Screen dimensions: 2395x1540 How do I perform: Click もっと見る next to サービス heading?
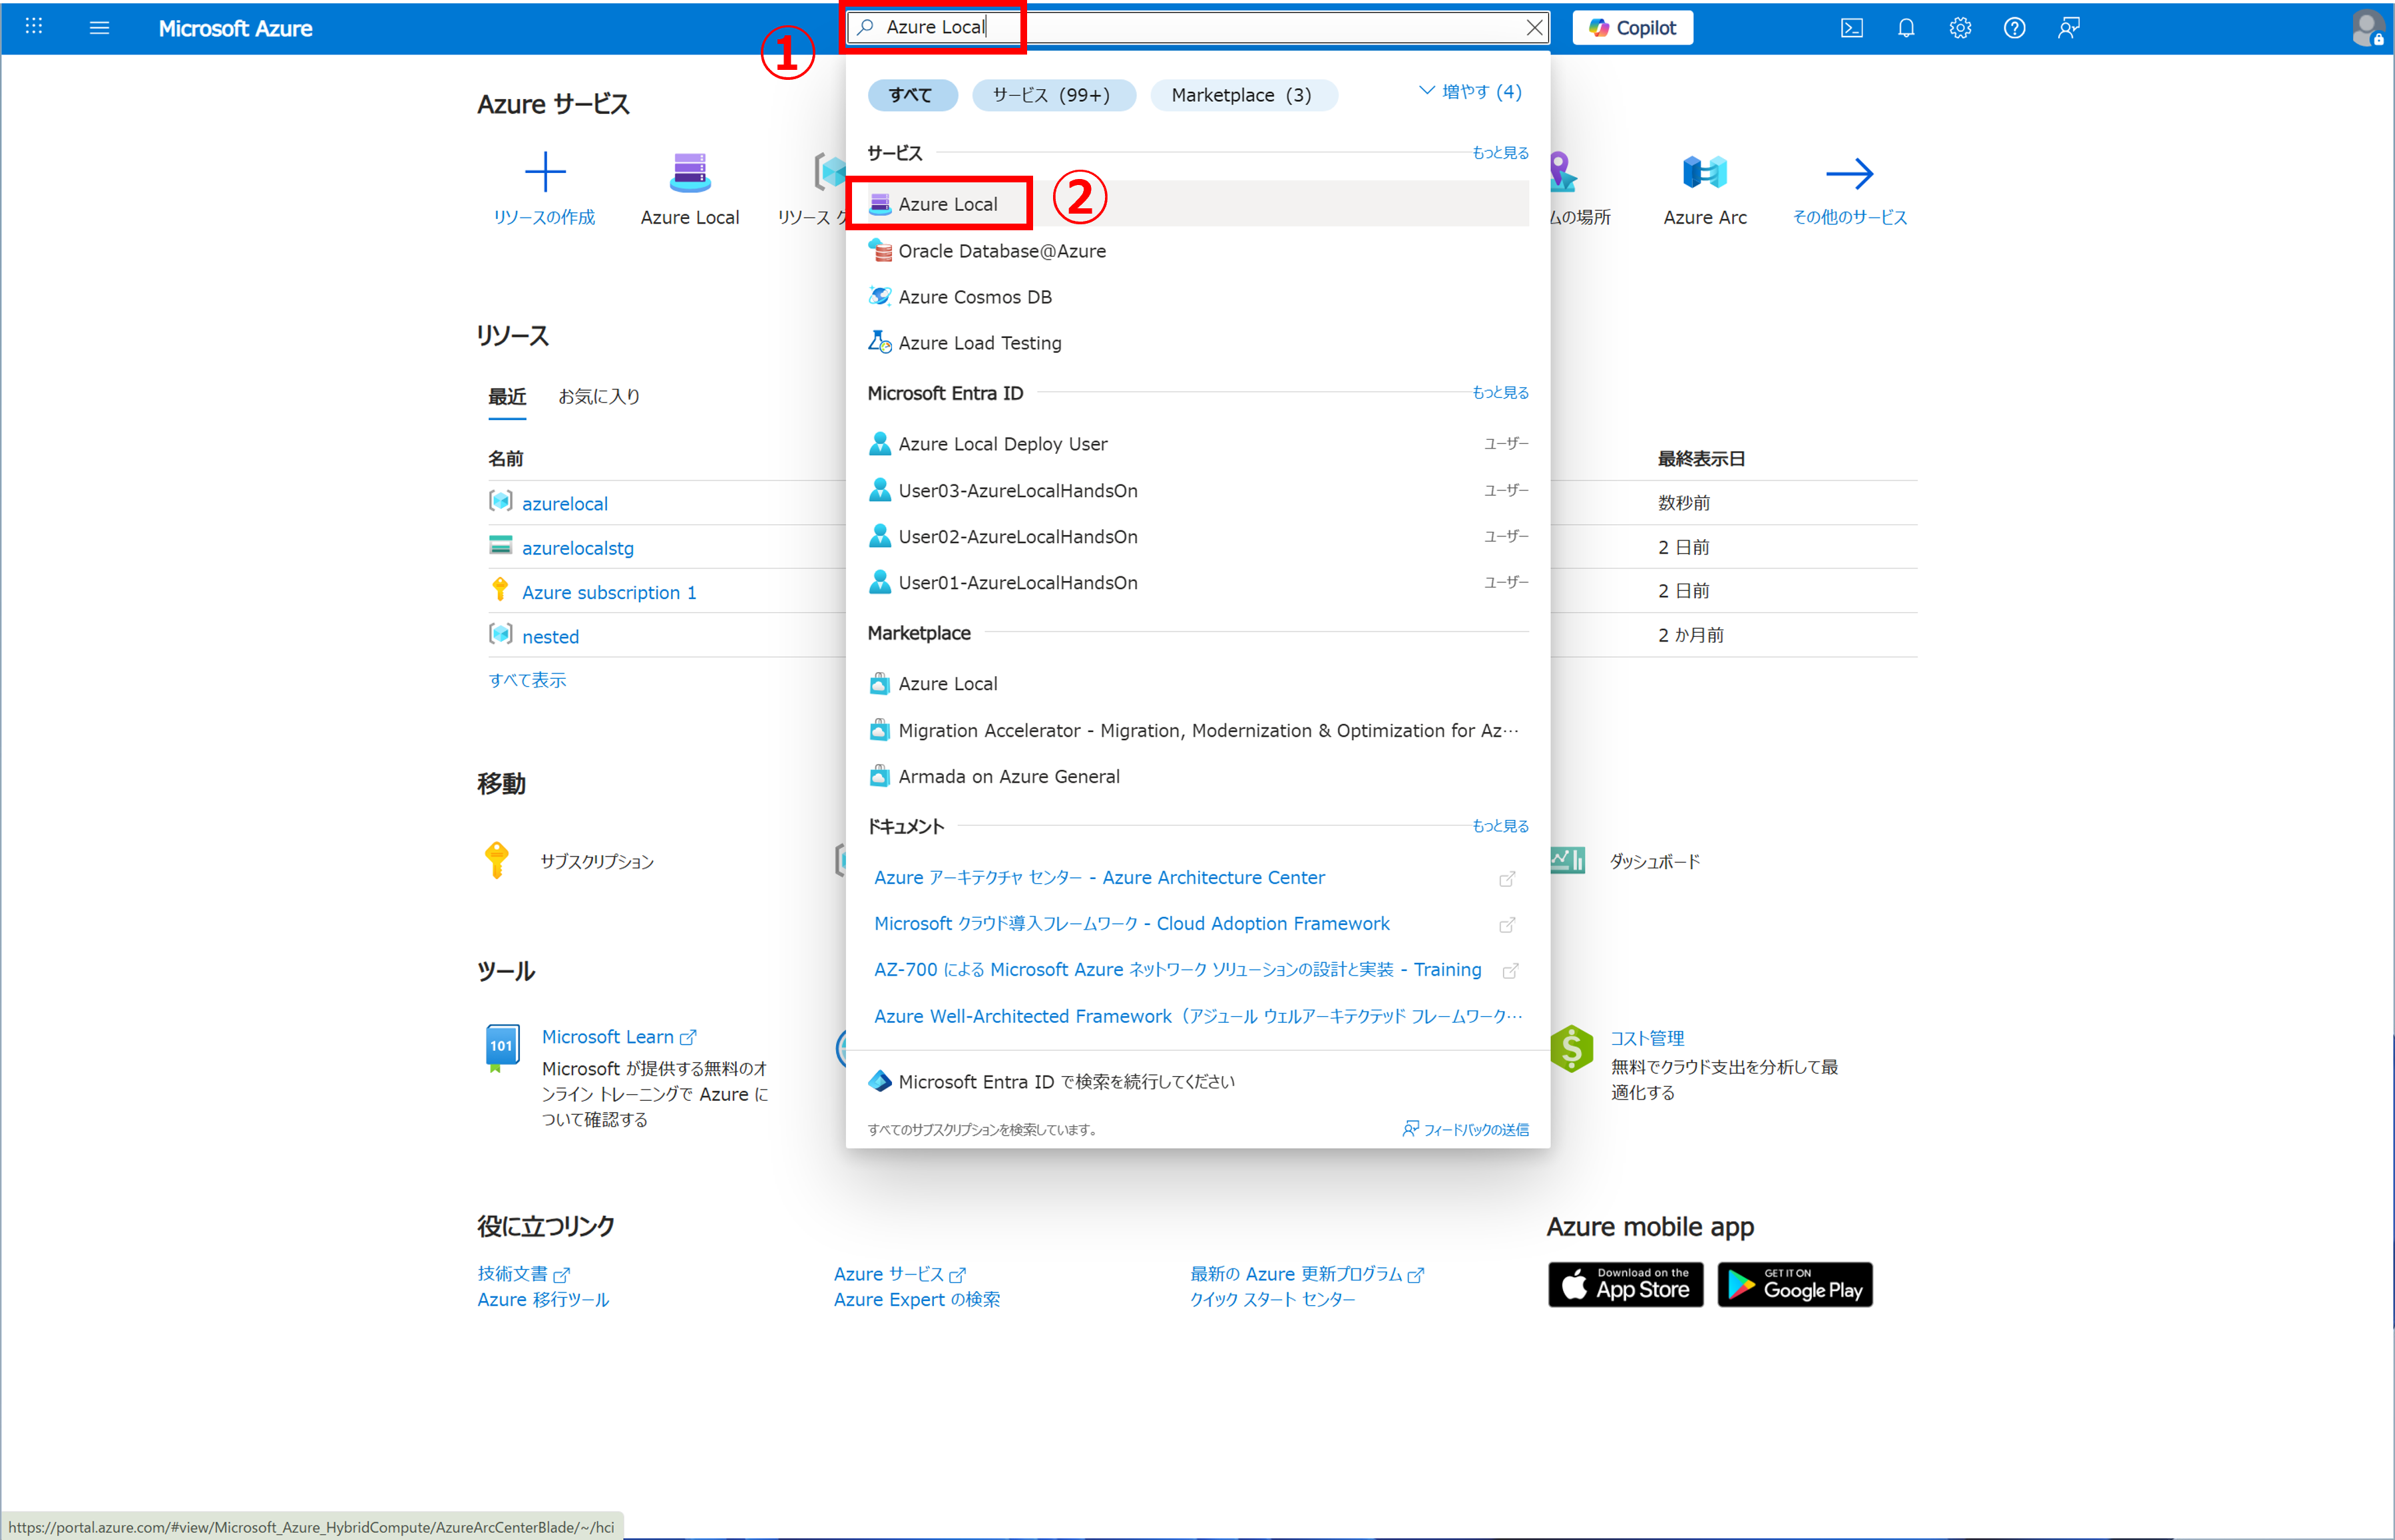(1499, 153)
